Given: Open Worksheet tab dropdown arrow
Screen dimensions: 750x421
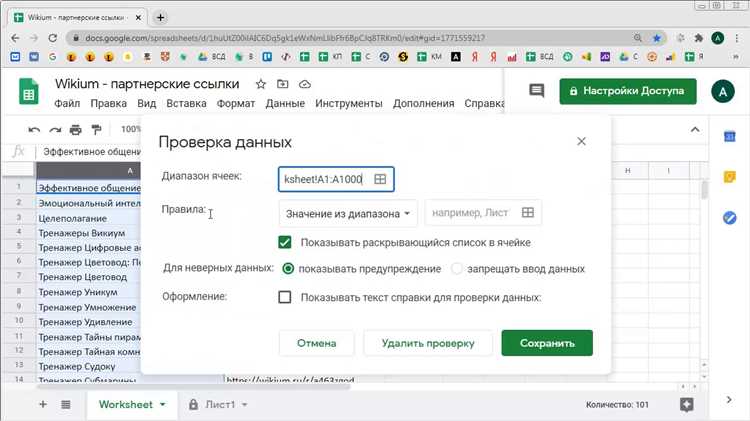Looking at the screenshot, I should pos(163,404).
